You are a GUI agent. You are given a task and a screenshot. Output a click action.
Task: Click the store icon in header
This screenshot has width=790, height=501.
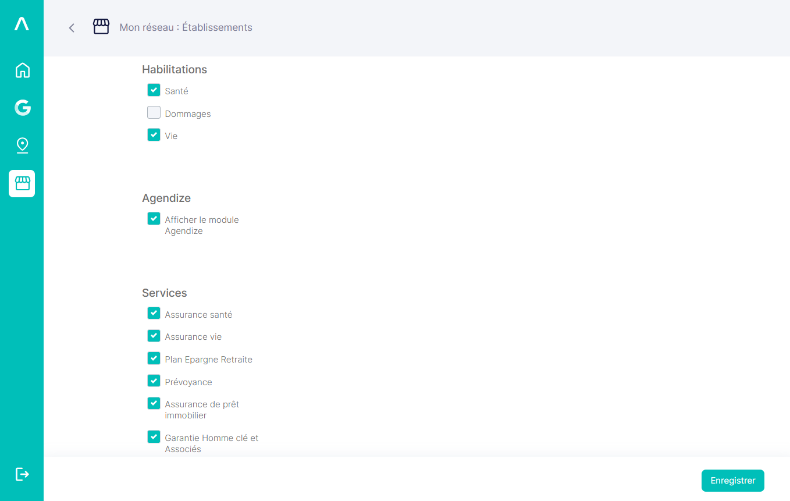click(101, 27)
